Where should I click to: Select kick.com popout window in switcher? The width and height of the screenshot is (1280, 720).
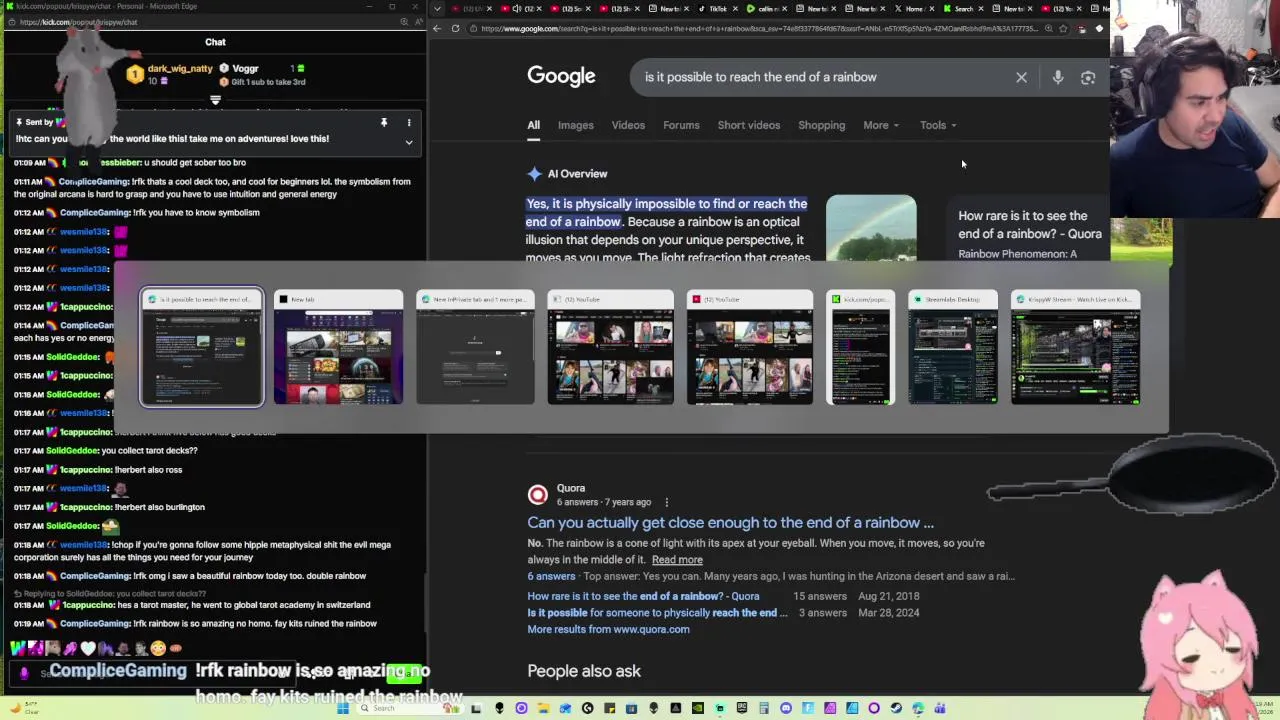pyautogui.click(x=860, y=347)
